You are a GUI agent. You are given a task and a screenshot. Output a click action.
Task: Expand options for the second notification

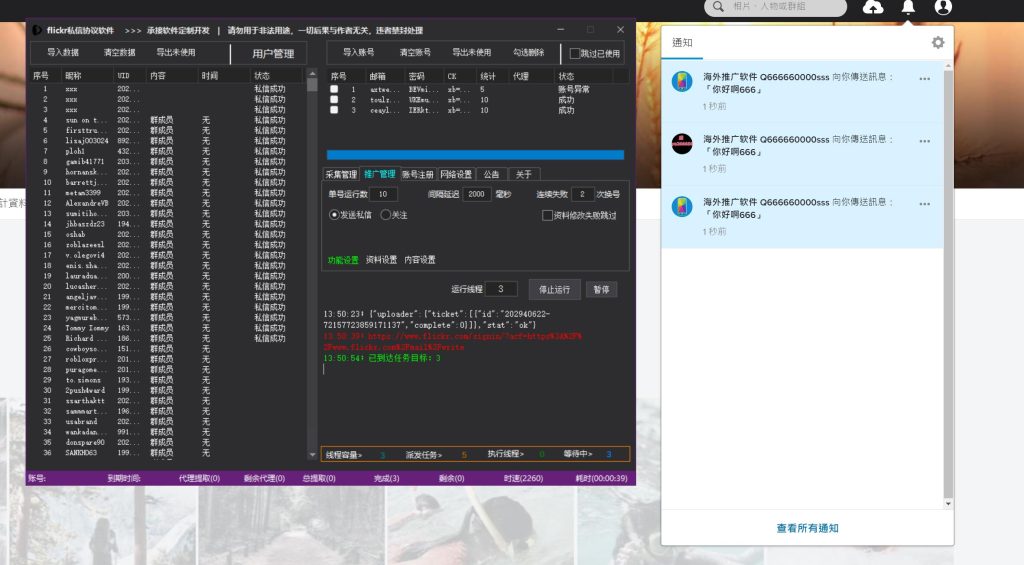(924, 141)
